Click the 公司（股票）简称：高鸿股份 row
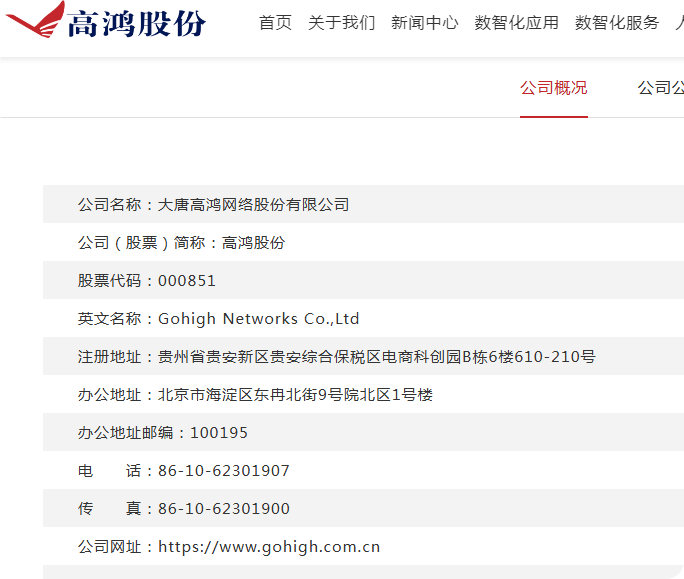684x579 pixels. point(363,242)
